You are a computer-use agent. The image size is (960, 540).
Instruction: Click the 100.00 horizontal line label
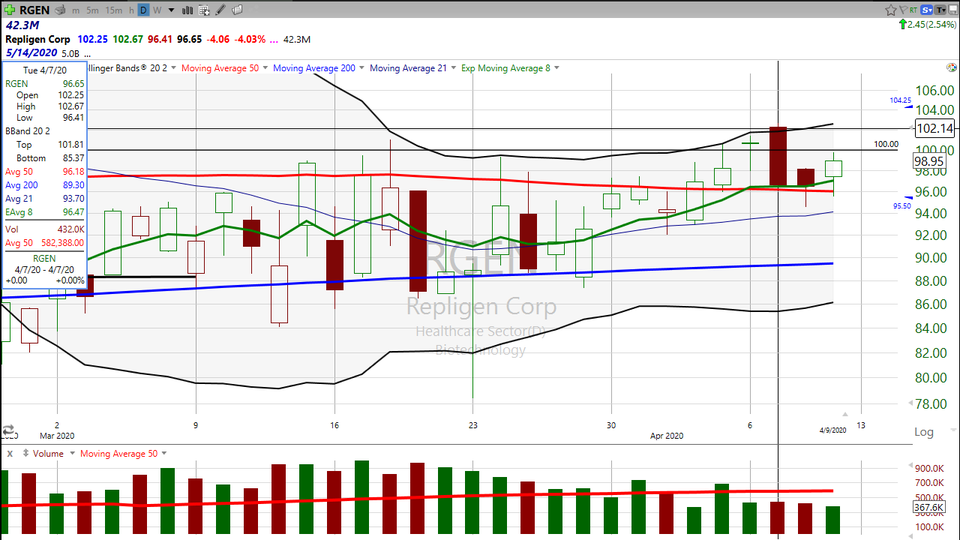click(x=886, y=144)
